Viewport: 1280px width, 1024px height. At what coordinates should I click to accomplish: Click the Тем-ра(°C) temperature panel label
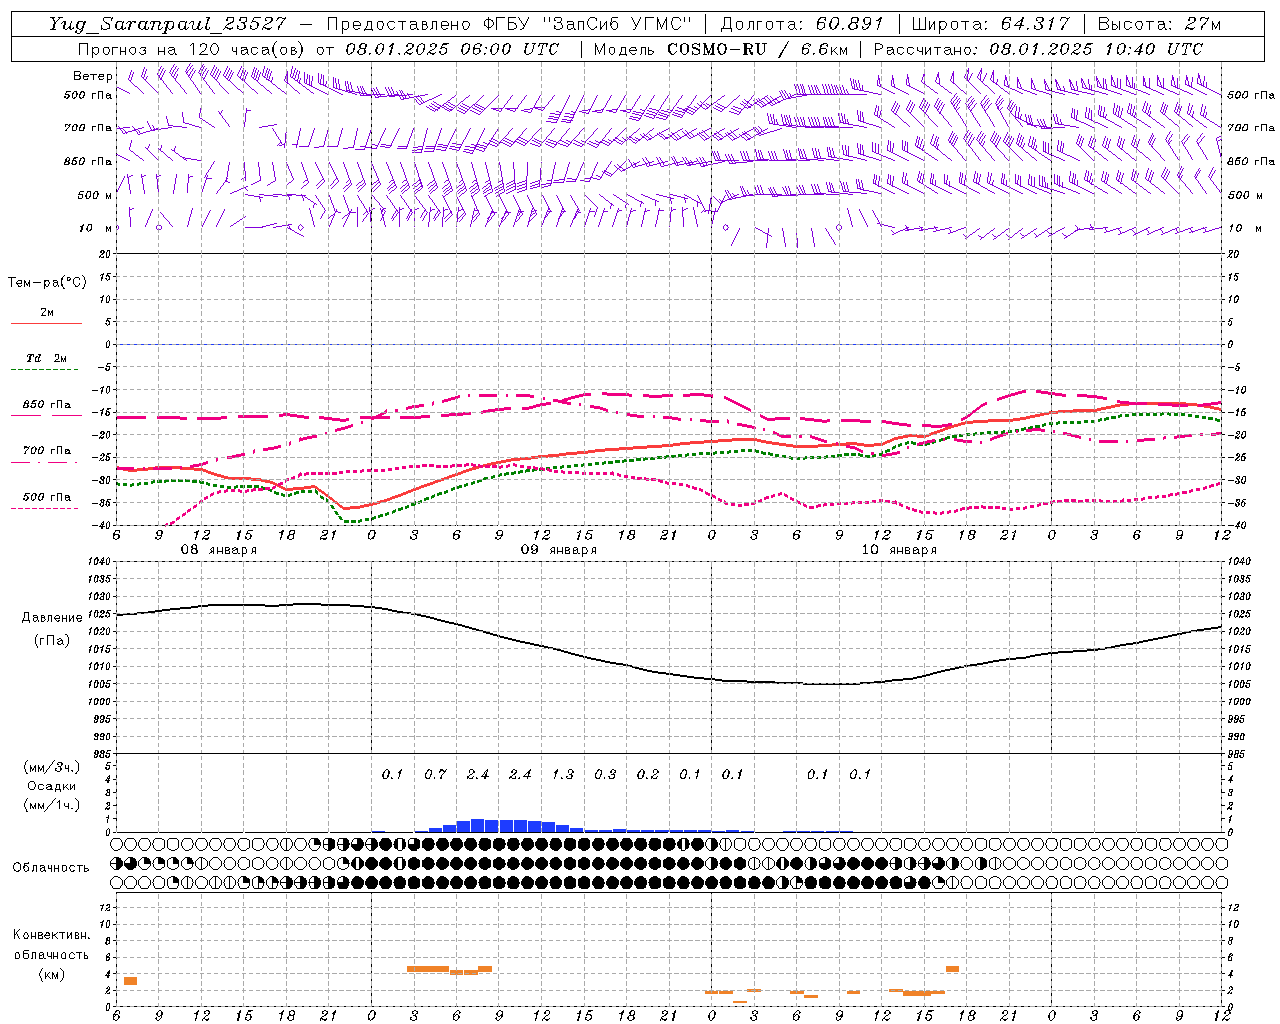tap(47, 283)
